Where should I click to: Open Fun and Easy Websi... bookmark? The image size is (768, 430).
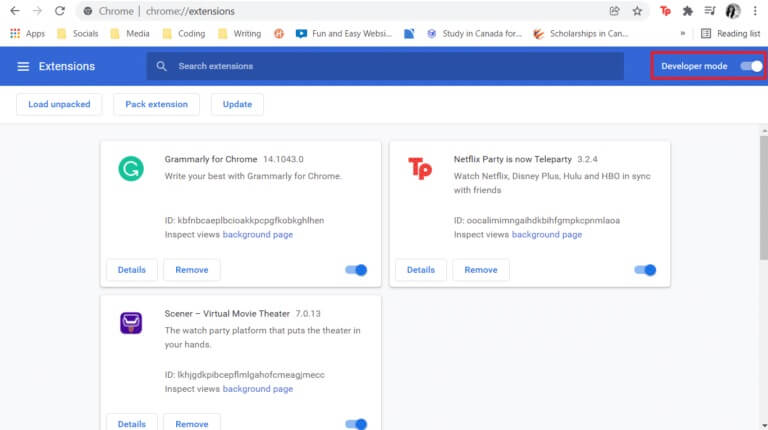(x=344, y=33)
